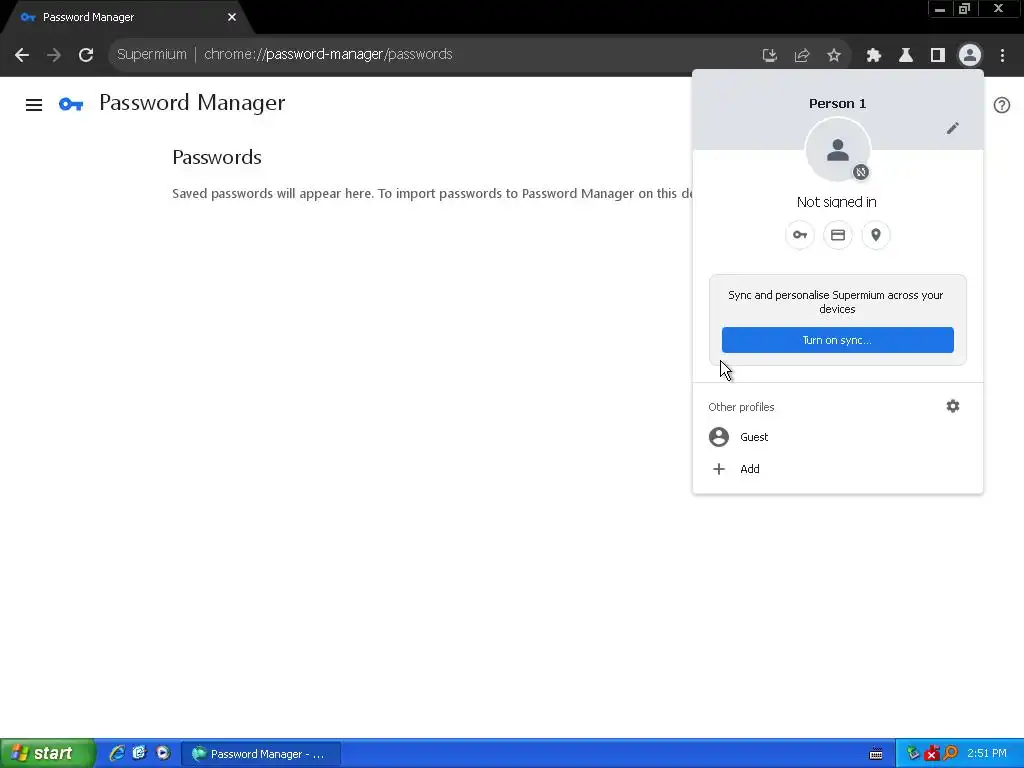Click the 'Person 1' profile name

tap(837, 104)
